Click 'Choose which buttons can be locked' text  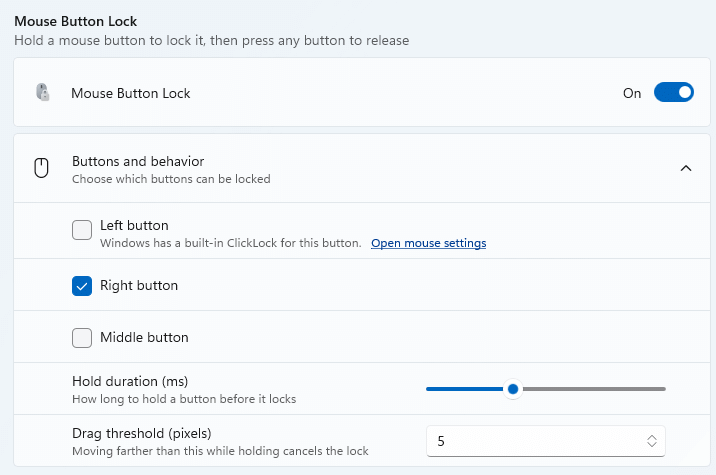pos(171,179)
